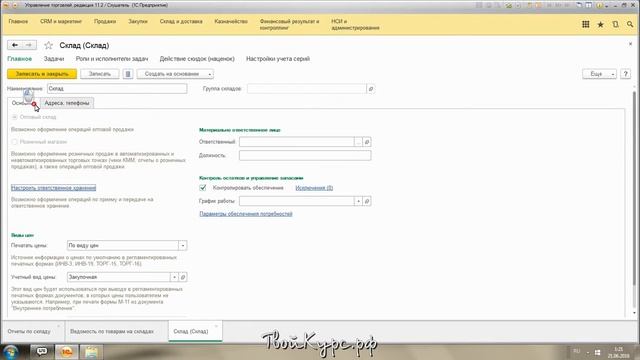Open Казначейство section
The image size is (640, 360).
[x=231, y=21]
